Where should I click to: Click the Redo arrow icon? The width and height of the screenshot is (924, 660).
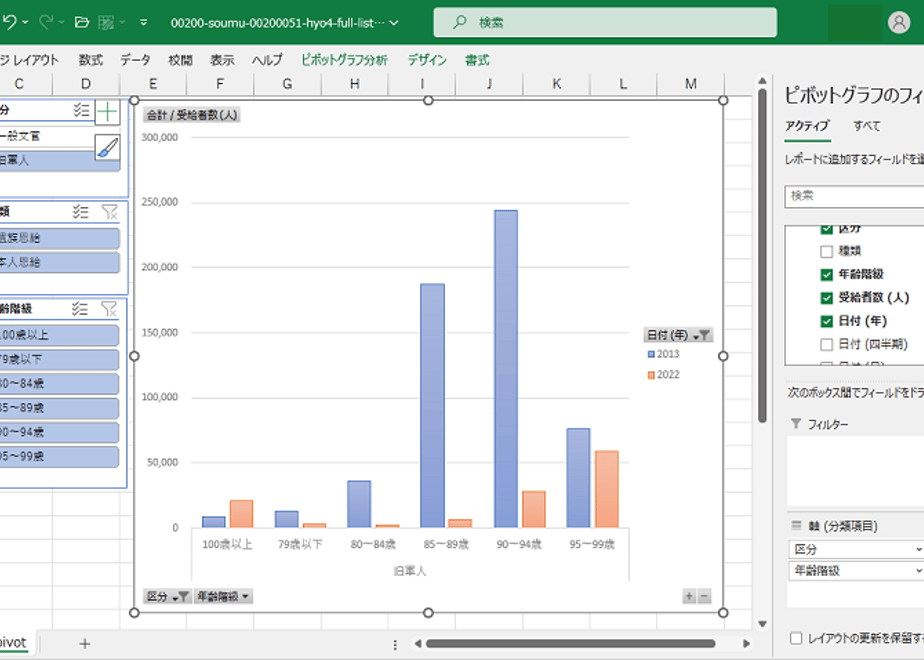pos(46,23)
